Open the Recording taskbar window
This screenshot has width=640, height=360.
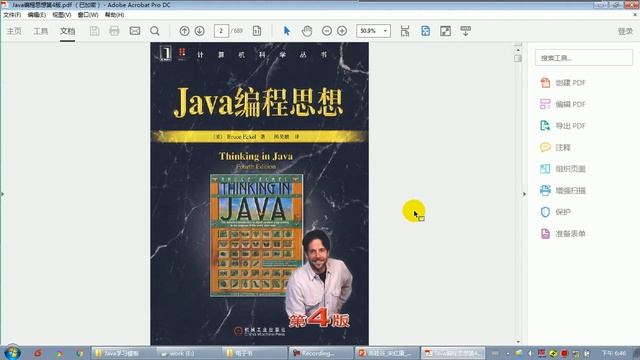pos(321,353)
